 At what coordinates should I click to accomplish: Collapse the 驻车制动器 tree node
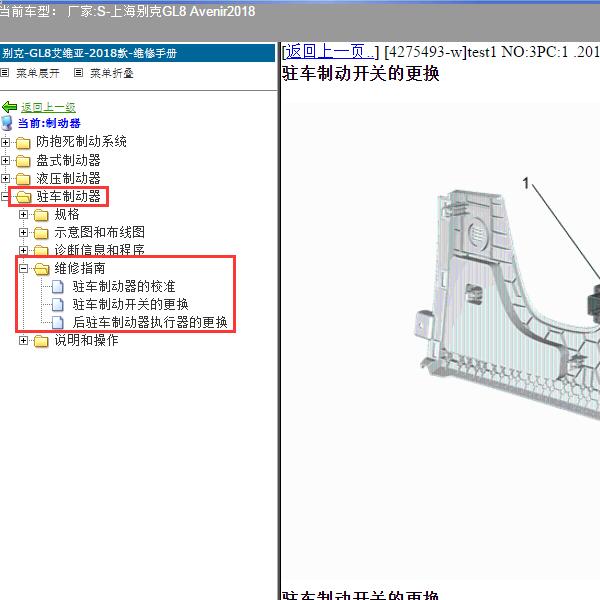click(x=5, y=196)
